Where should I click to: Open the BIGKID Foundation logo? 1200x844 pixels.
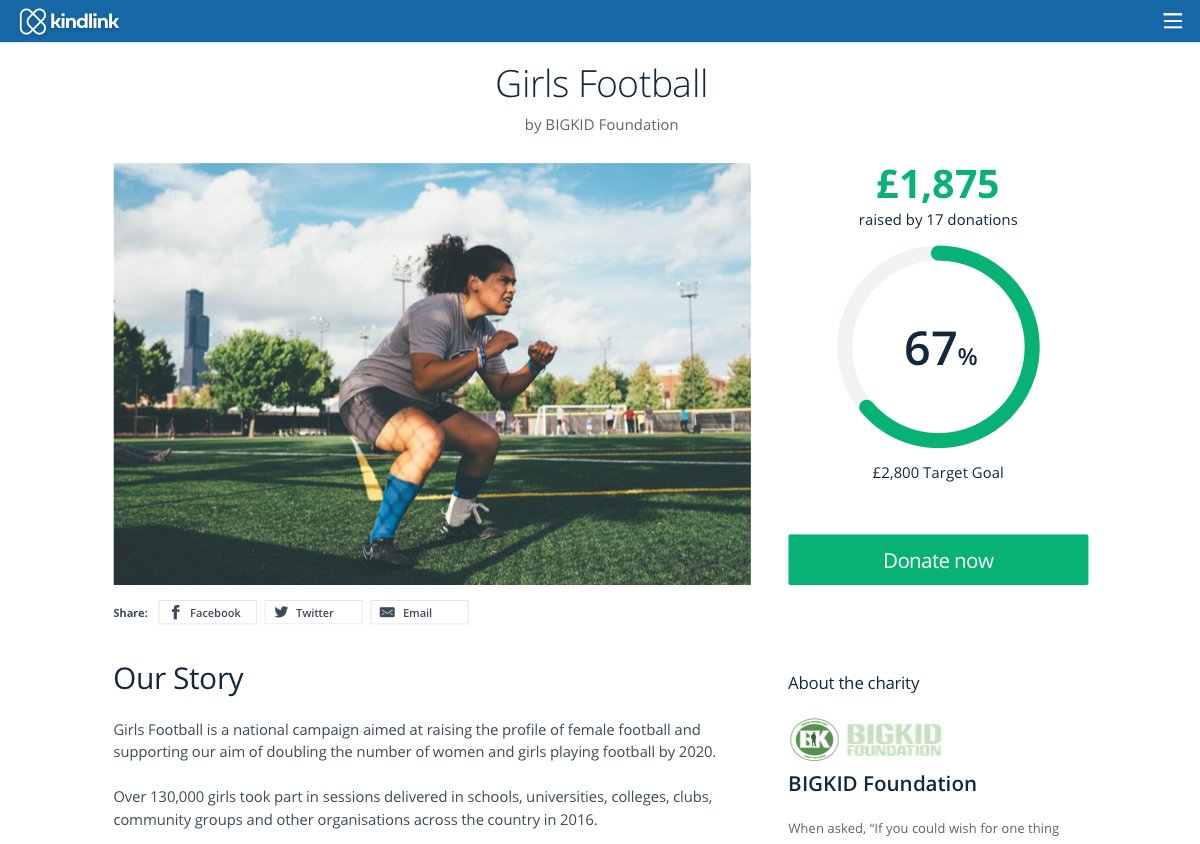tap(866, 740)
